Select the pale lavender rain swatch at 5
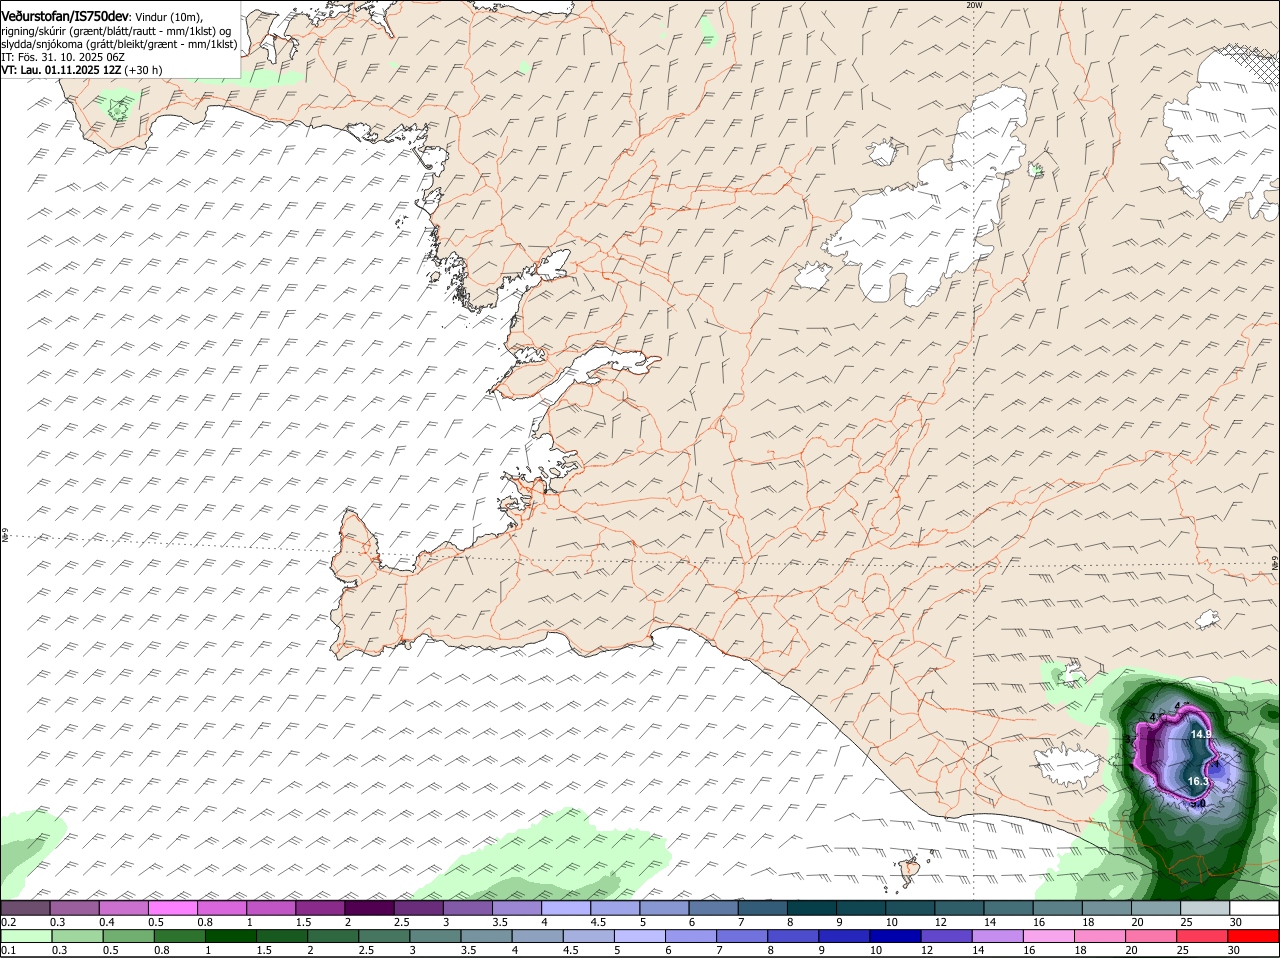The image size is (1280, 958). pos(639,936)
